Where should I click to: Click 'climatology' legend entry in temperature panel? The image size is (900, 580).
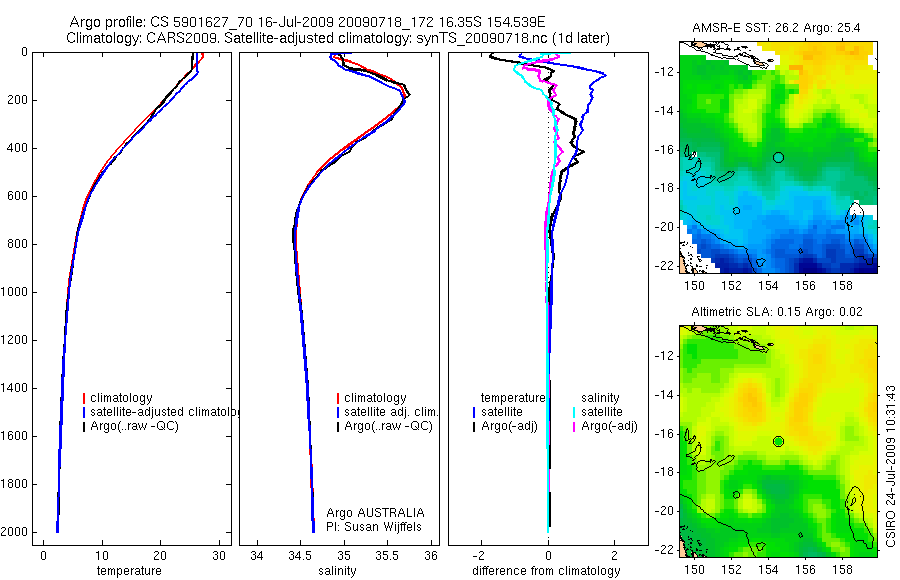click(121, 398)
